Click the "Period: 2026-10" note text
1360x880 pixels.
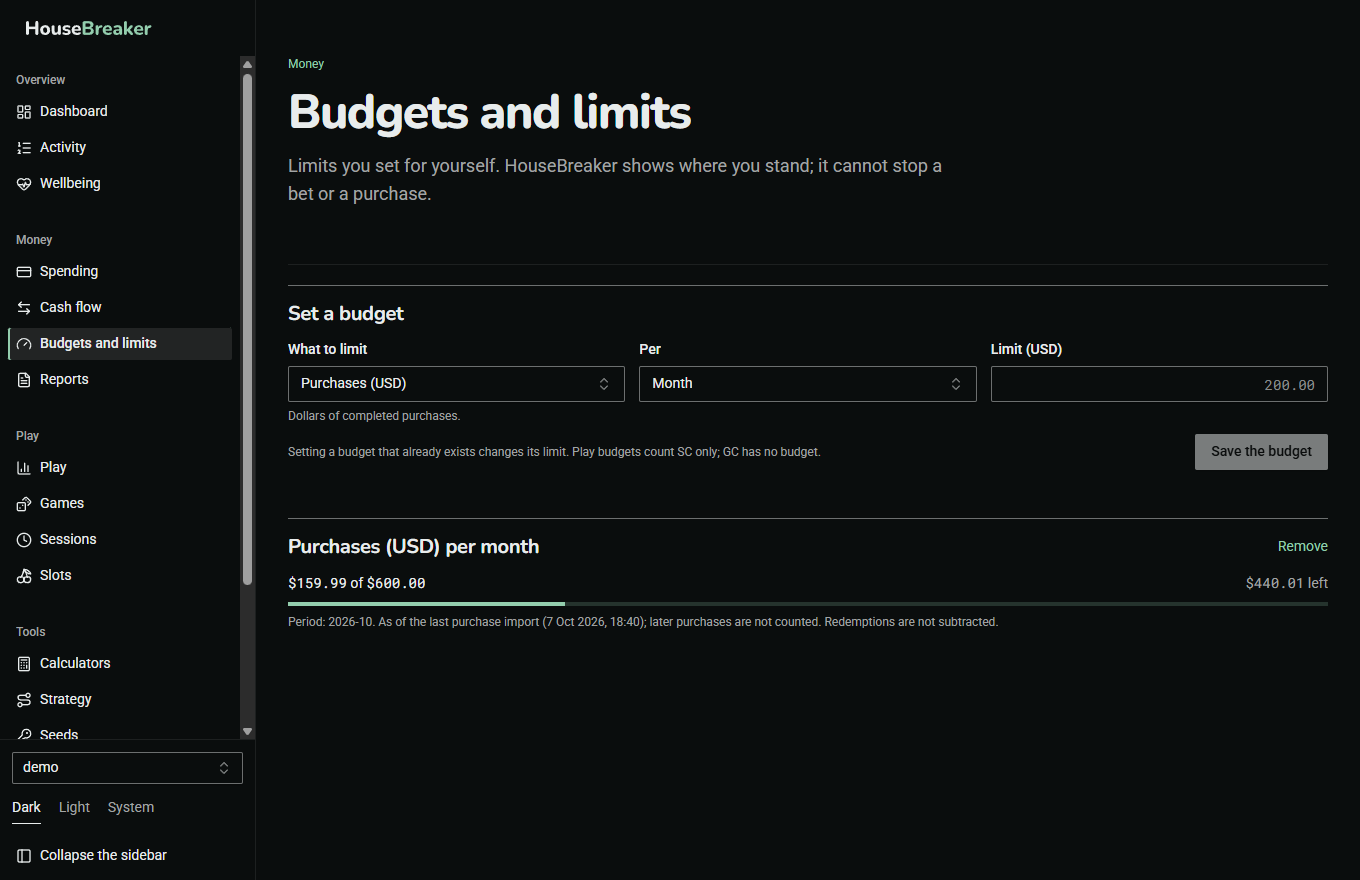643,622
